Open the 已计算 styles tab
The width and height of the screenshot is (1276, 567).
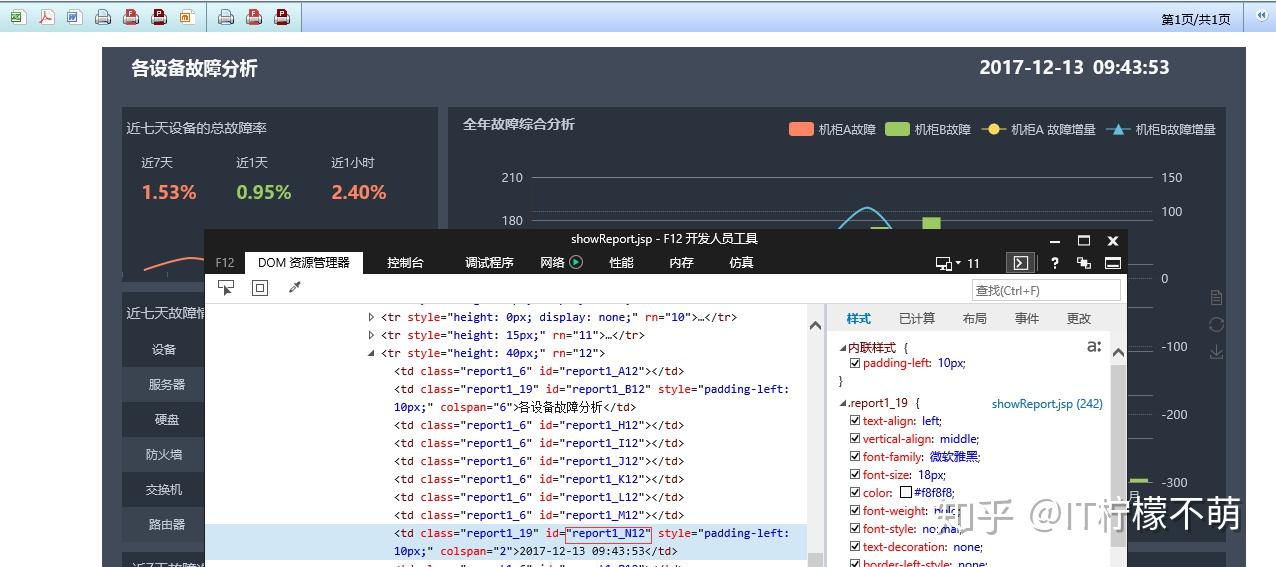pos(916,318)
